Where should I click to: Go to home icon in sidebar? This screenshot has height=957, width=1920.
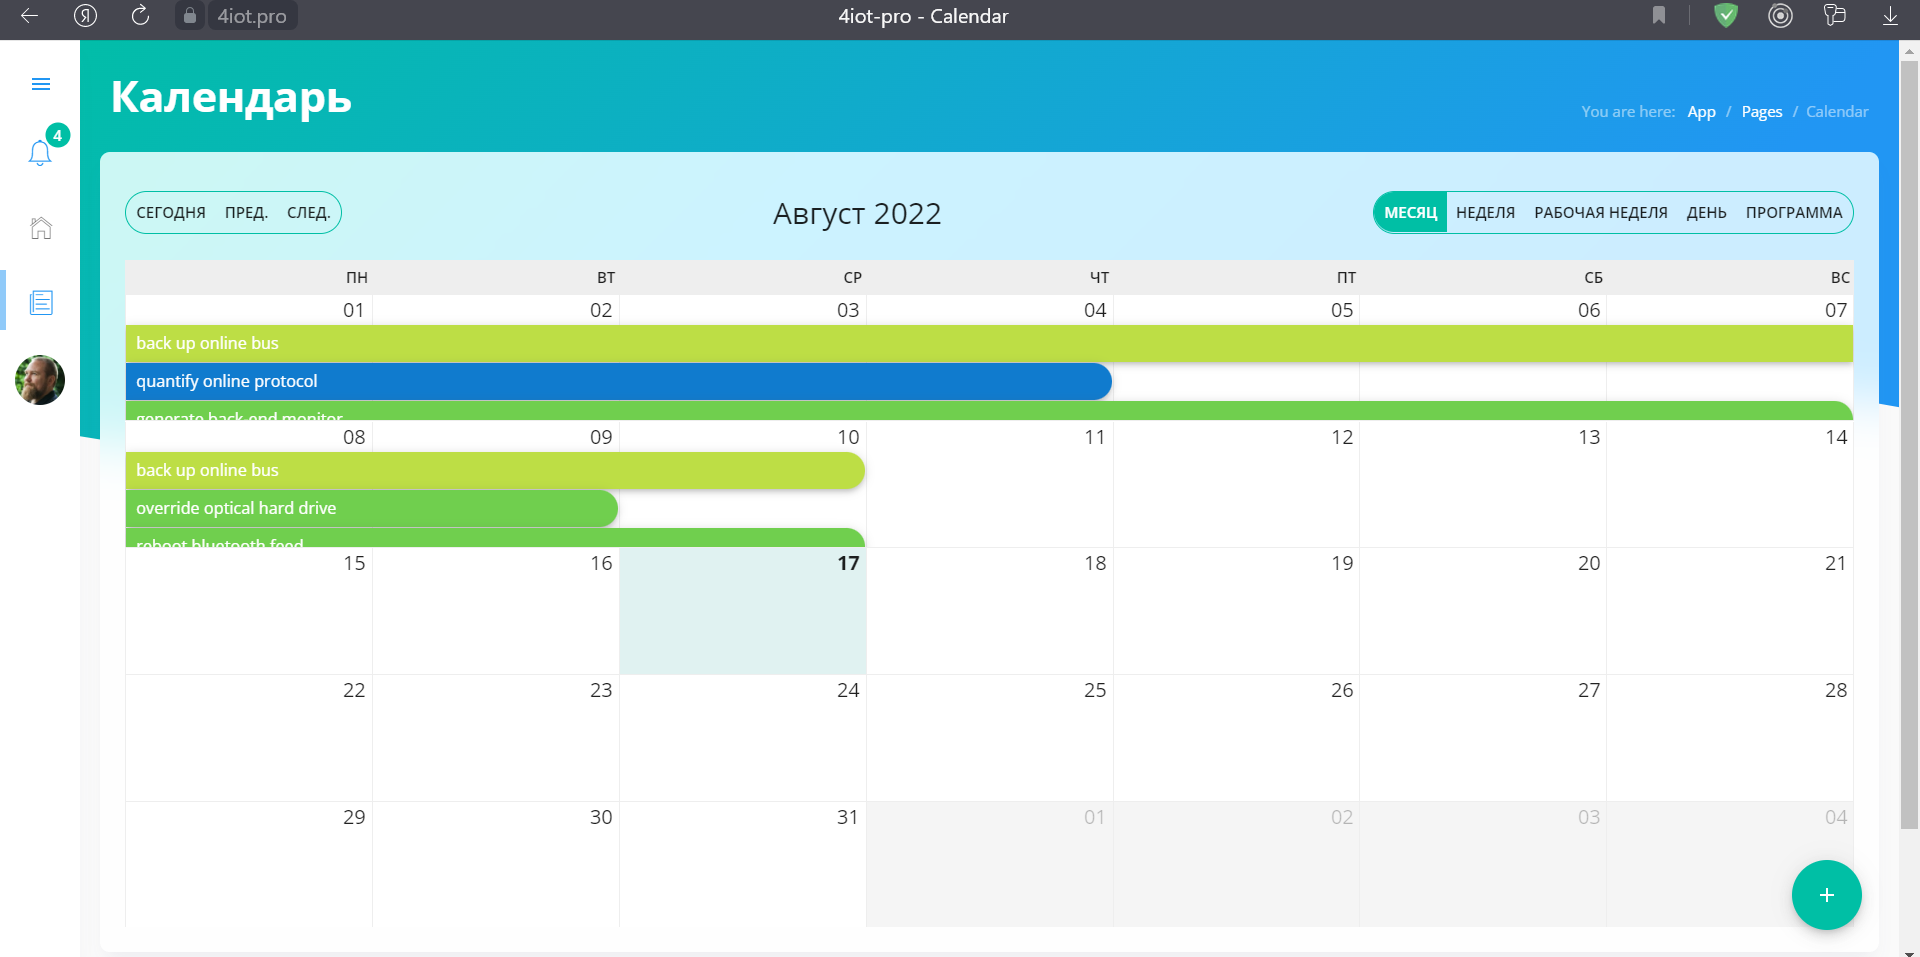pos(41,228)
